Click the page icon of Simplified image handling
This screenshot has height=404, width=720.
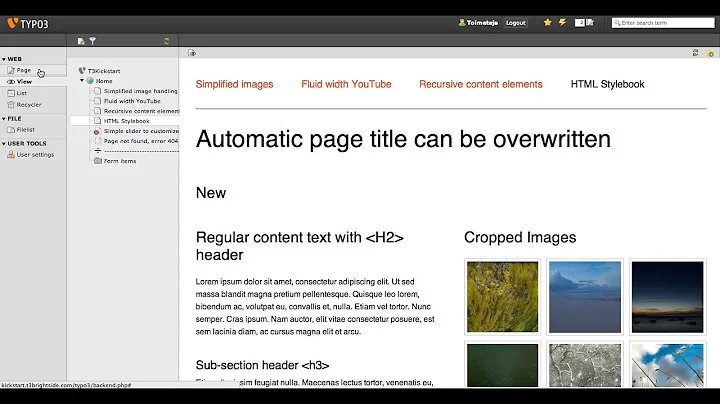97,91
